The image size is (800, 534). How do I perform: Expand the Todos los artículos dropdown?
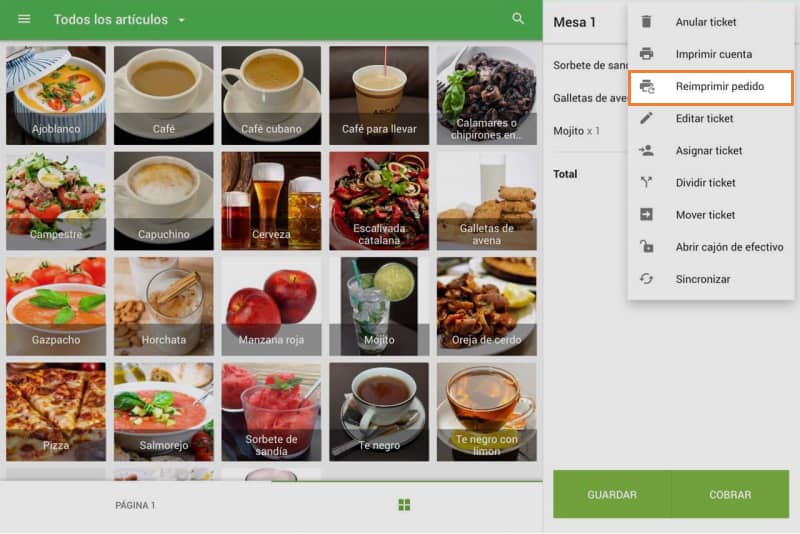coord(119,19)
